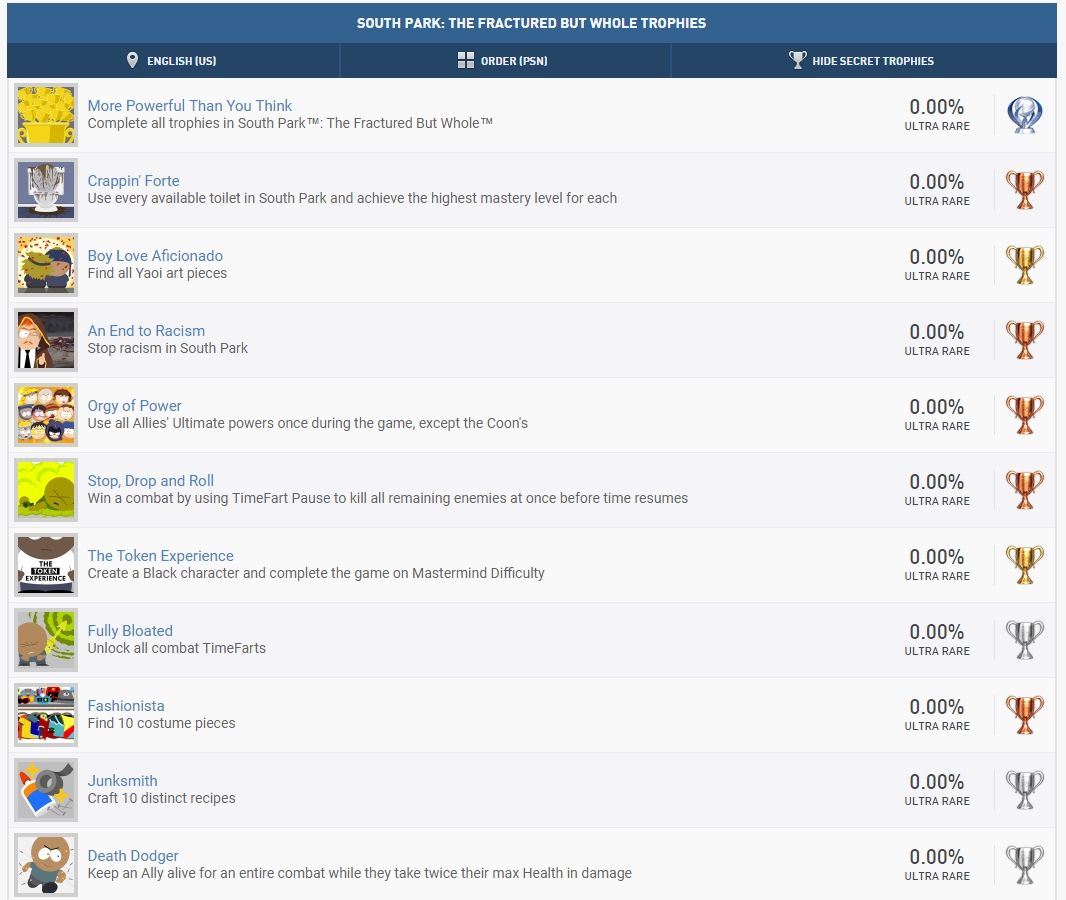Click the description "Find all Yaoi art pieces"
The height and width of the screenshot is (900, 1066).
point(157,273)
